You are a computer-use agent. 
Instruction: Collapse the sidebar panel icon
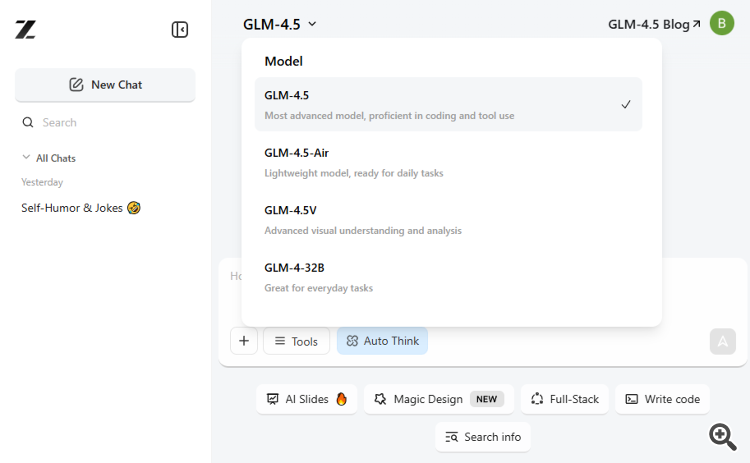click(180, 30)
